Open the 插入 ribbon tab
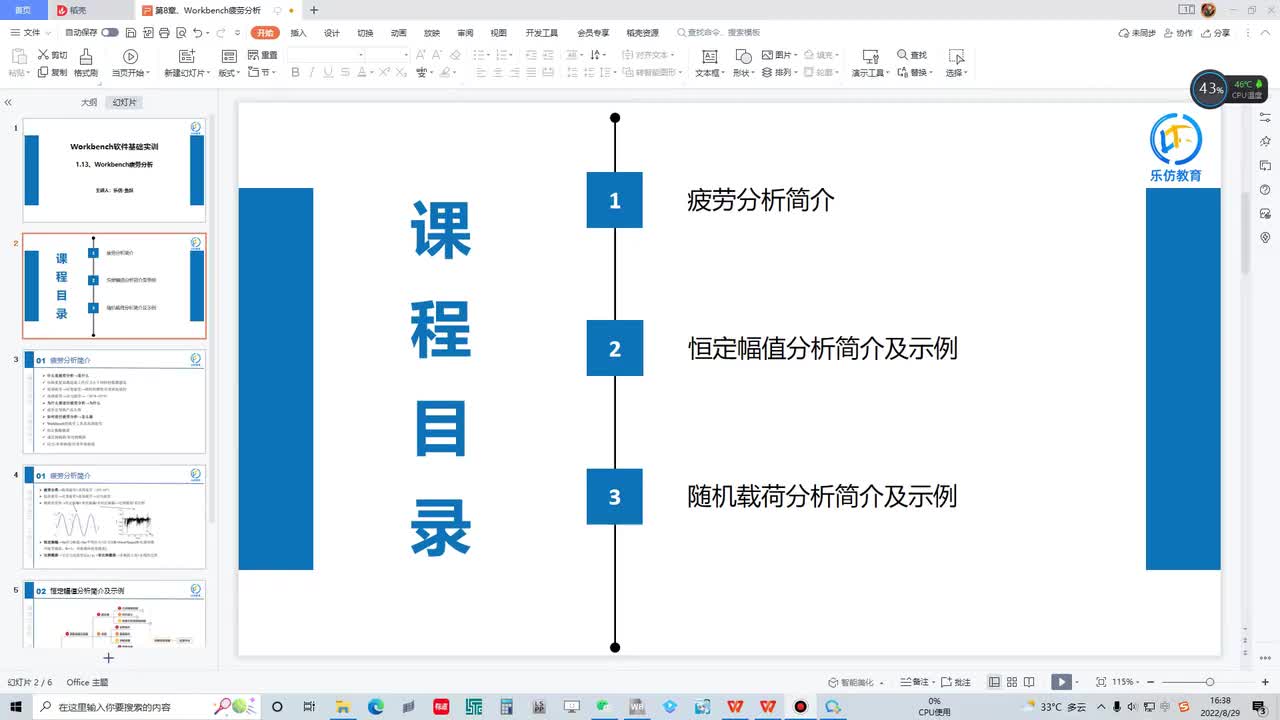 coord(298,33)
